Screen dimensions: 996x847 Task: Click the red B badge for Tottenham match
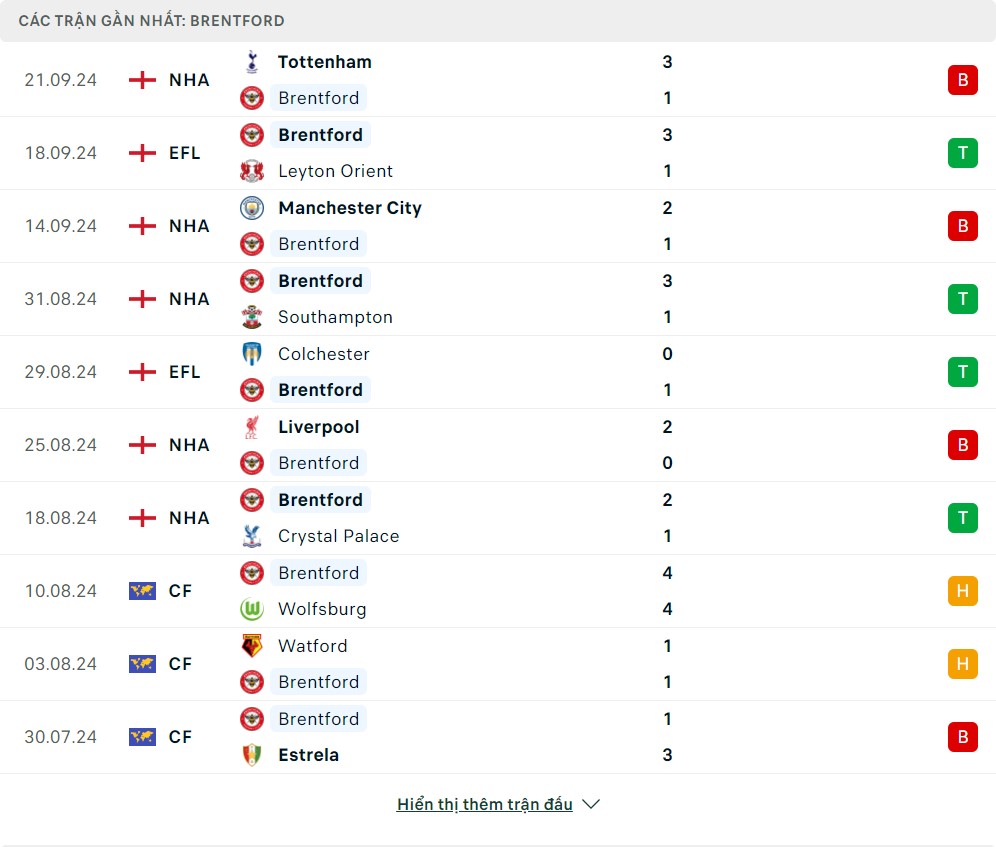point(962,80)
